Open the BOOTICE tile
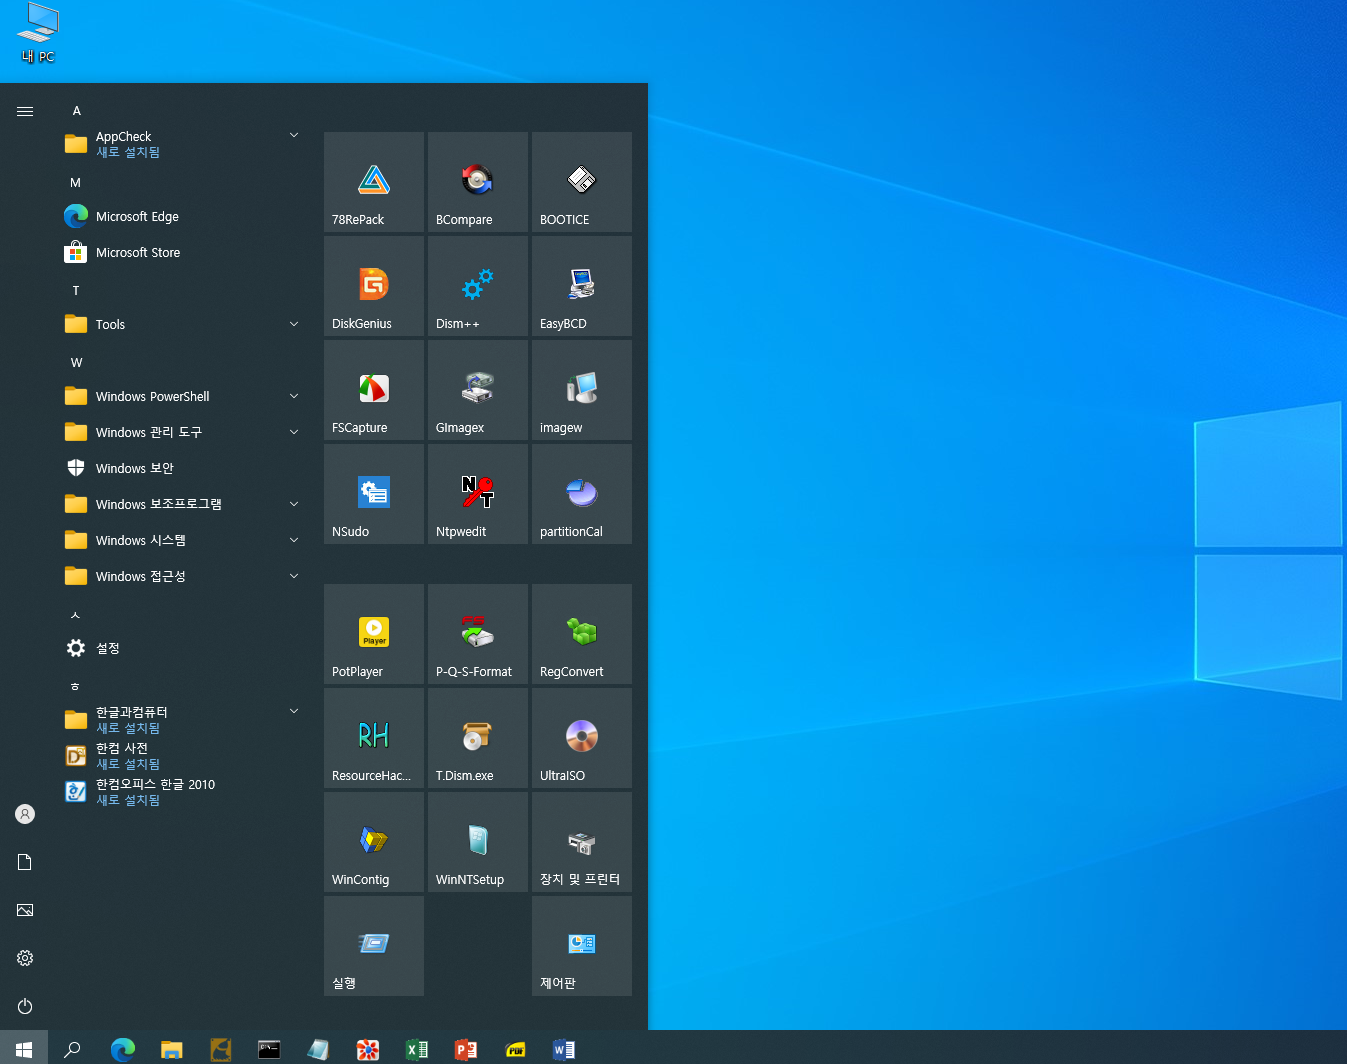This screenshot has height=1064, width=1347. tap(582, 182)
